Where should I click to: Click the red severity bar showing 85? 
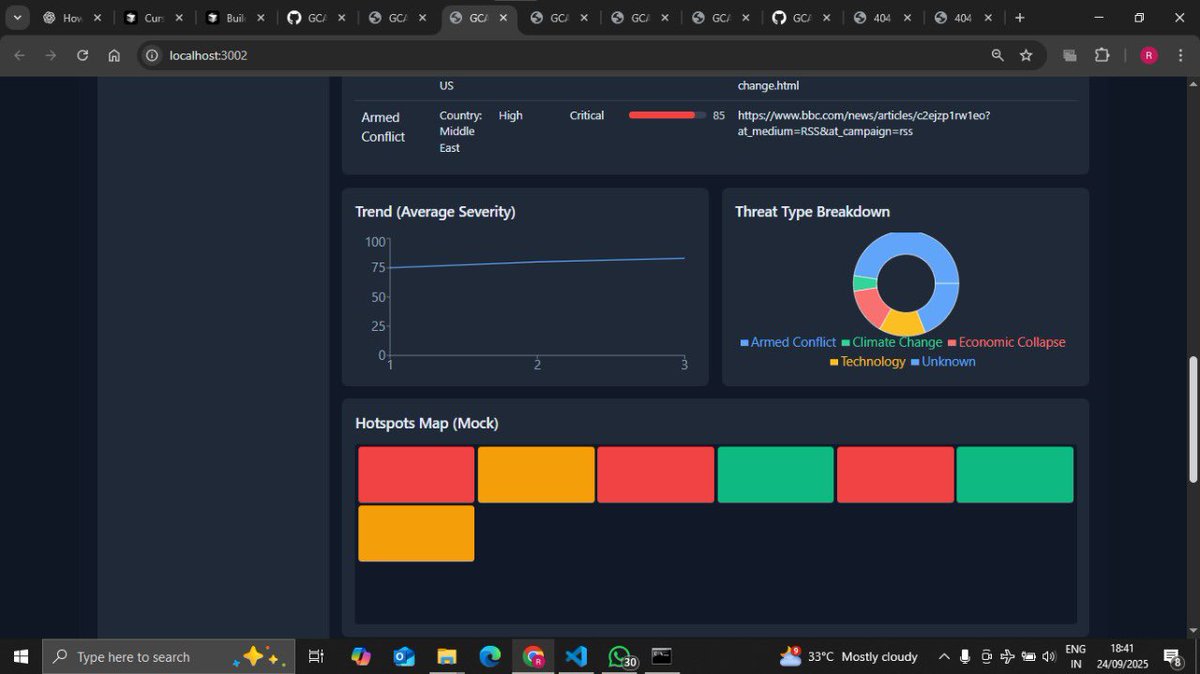[667, 115]
